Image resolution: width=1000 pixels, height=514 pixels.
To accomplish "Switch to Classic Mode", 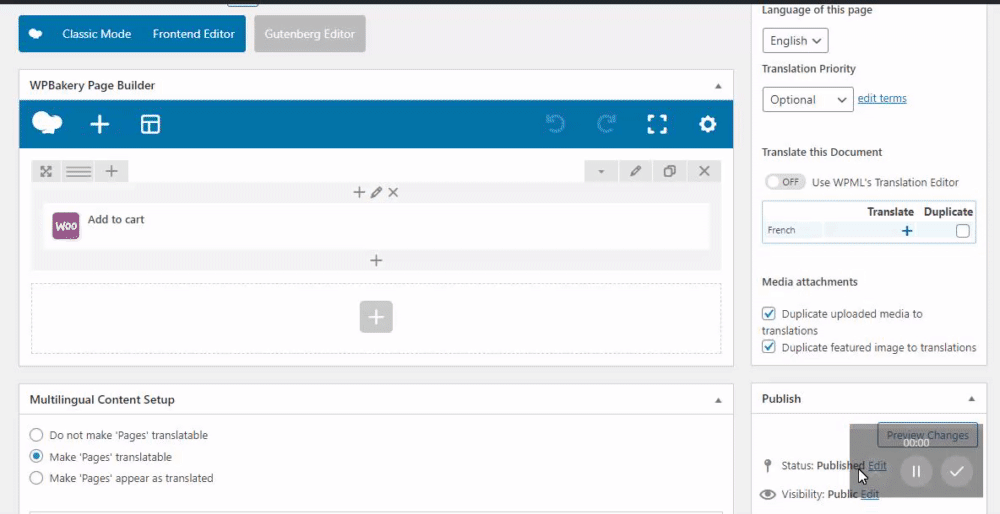I will pyautogui.click(x=97, y=34).
